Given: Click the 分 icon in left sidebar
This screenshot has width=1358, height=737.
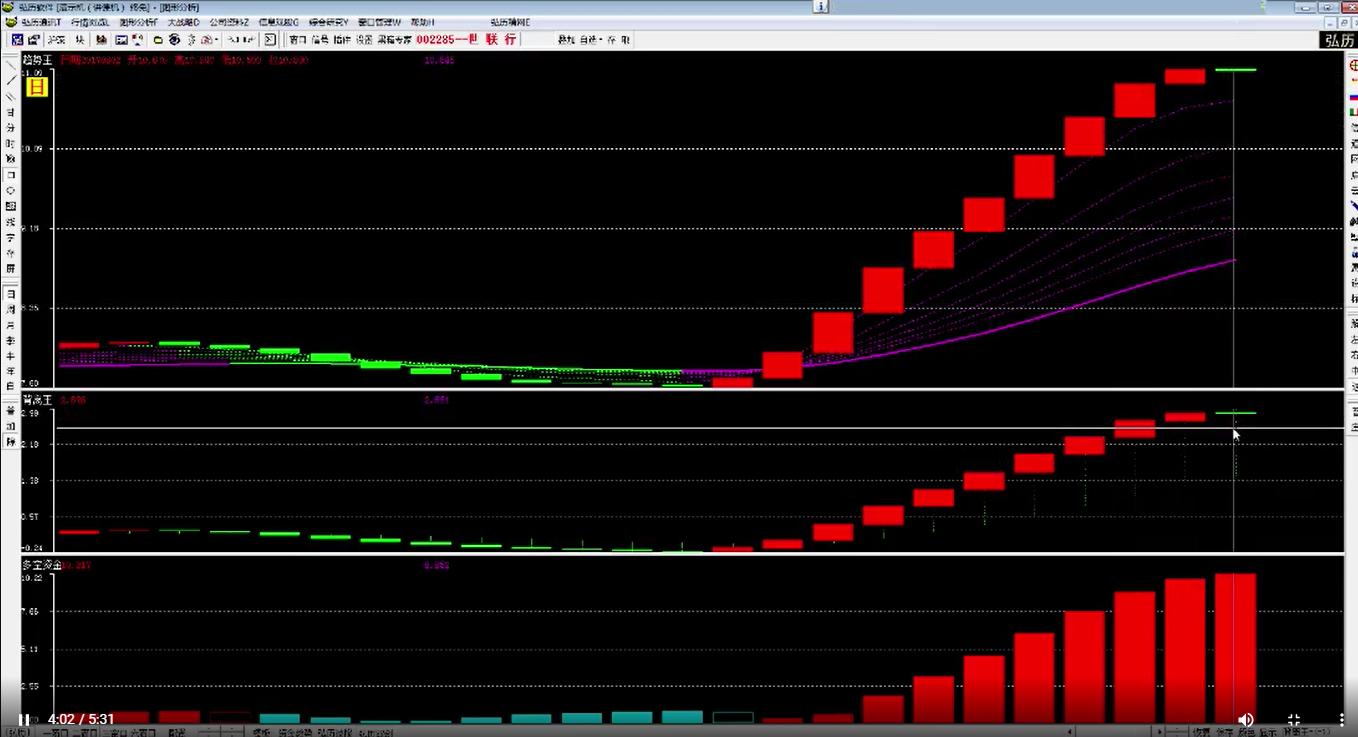Looking at the screenshot, I should point(11,128).
